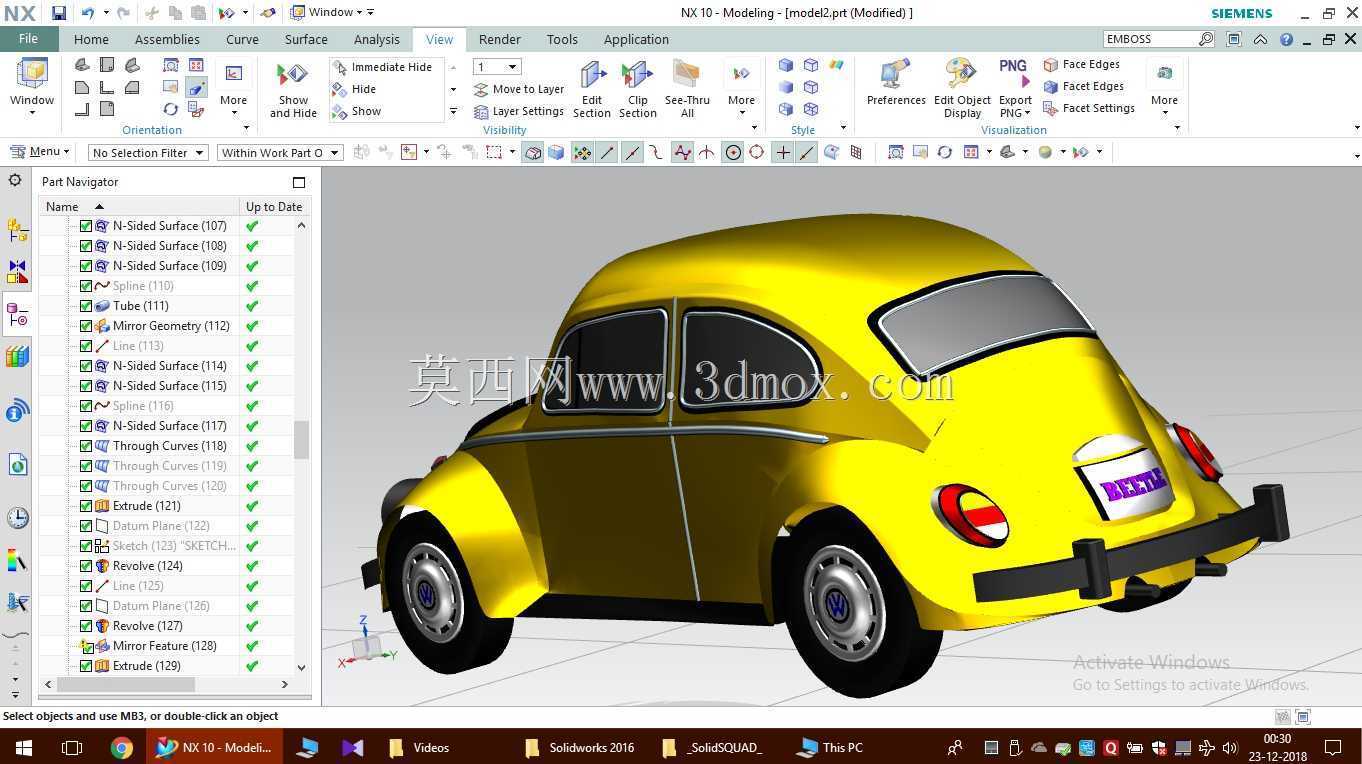Click the Fit view icon in Orientation group
Viewport: 1362px width, 764px height.
(171, 65)
